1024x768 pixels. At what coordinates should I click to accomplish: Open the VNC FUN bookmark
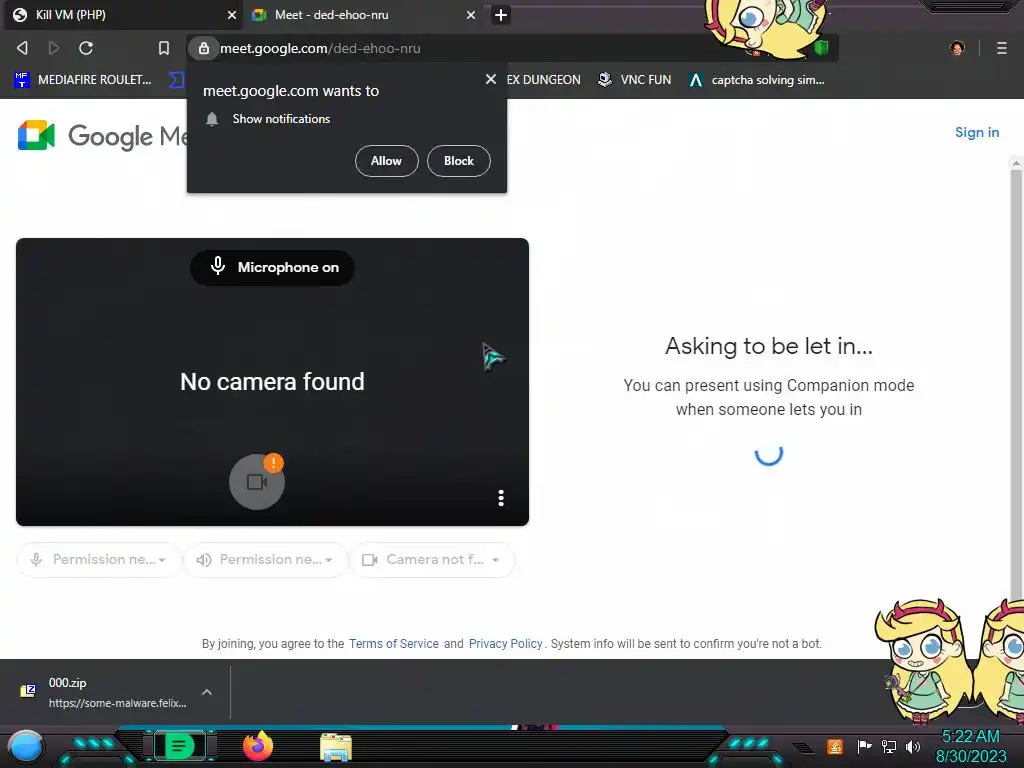point(634,80)
